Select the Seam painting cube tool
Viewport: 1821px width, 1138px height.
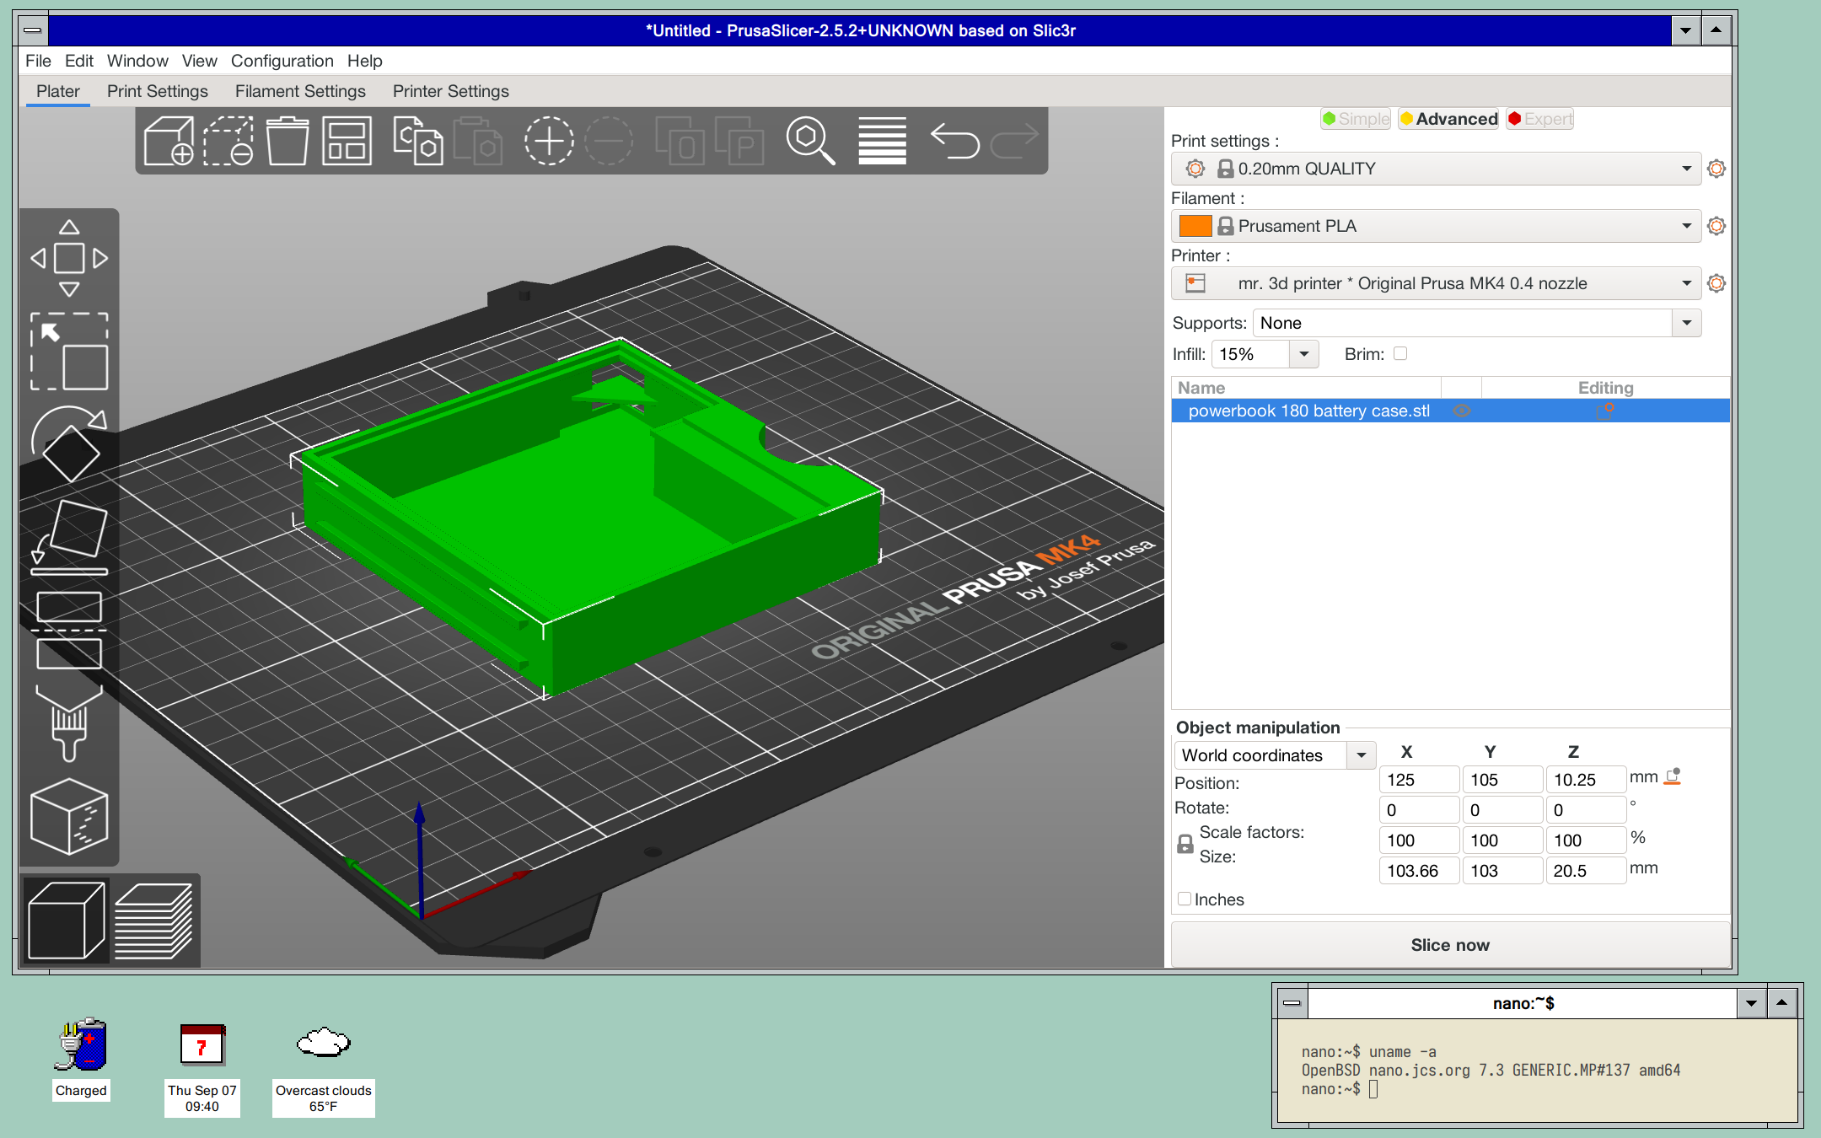tap(69, 816)
